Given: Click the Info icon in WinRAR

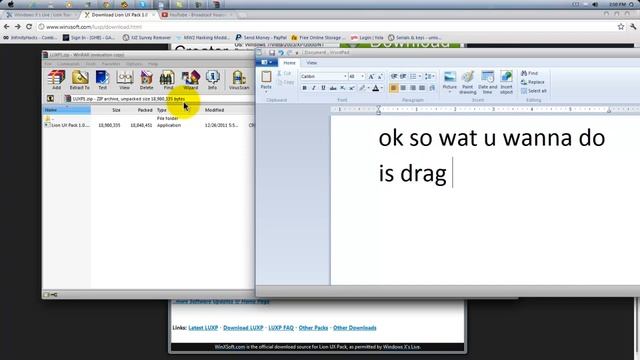Looking at the screenshot, I should 212,80.
